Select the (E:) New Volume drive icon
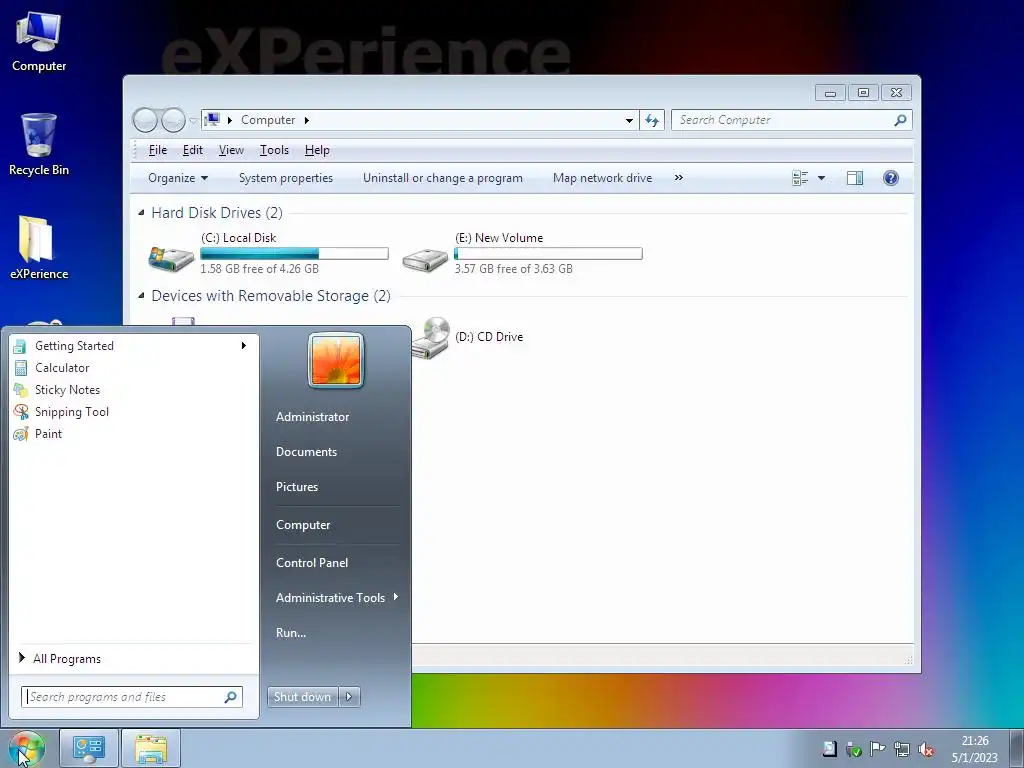1024x768 pixels. (x=425, y=259)
